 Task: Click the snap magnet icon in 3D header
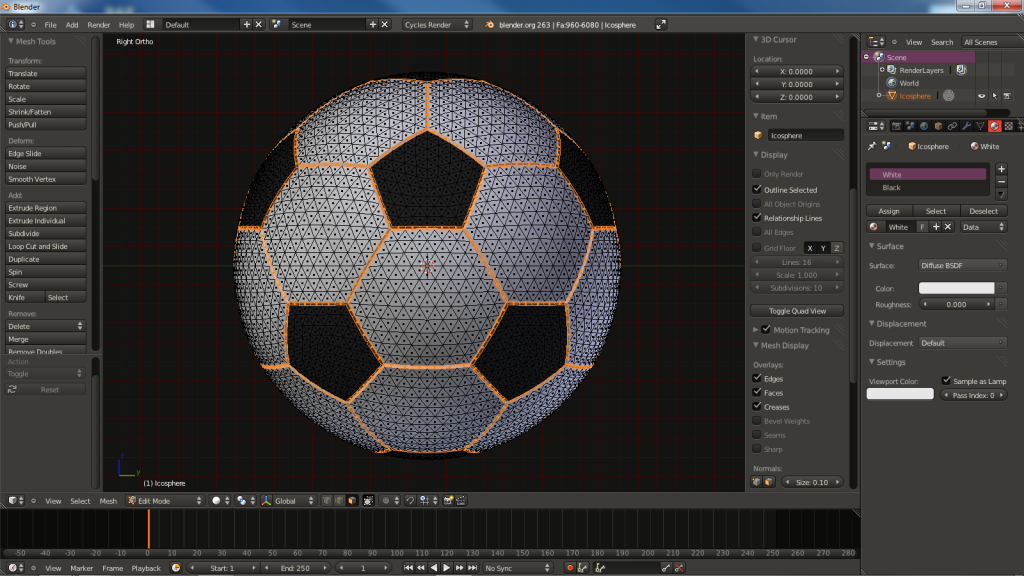pos(410,500)
